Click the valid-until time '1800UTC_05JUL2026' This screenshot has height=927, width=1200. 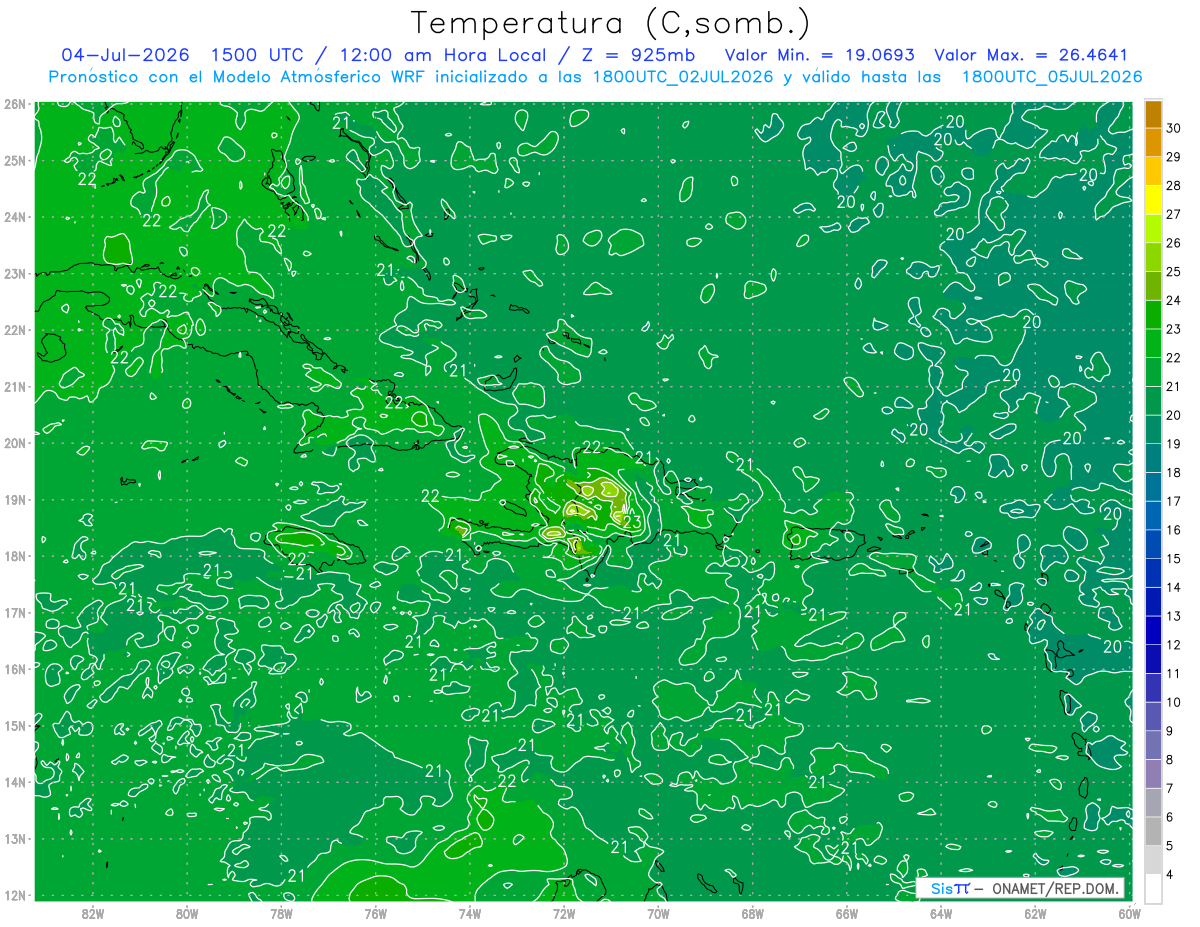1052,77
